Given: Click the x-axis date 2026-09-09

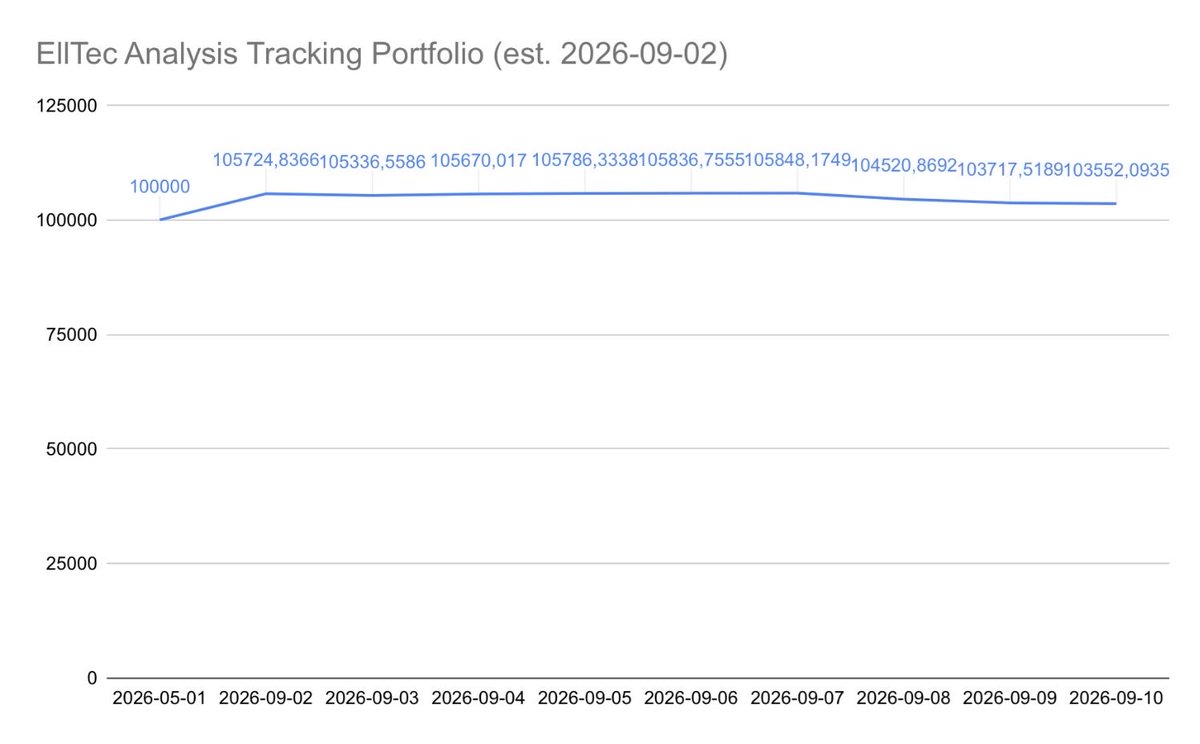Looking at the screenshot, I should pyautogui.click(x=1009, y=699).
